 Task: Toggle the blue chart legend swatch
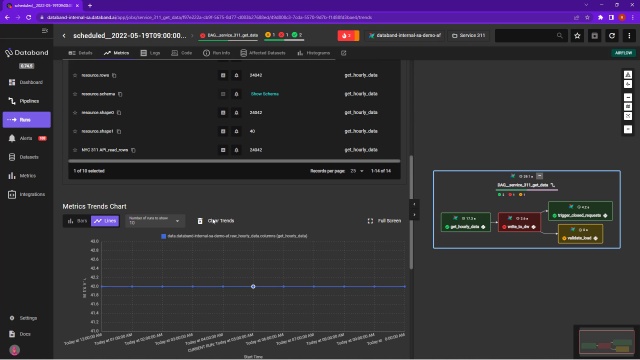[x=163, y=236]
